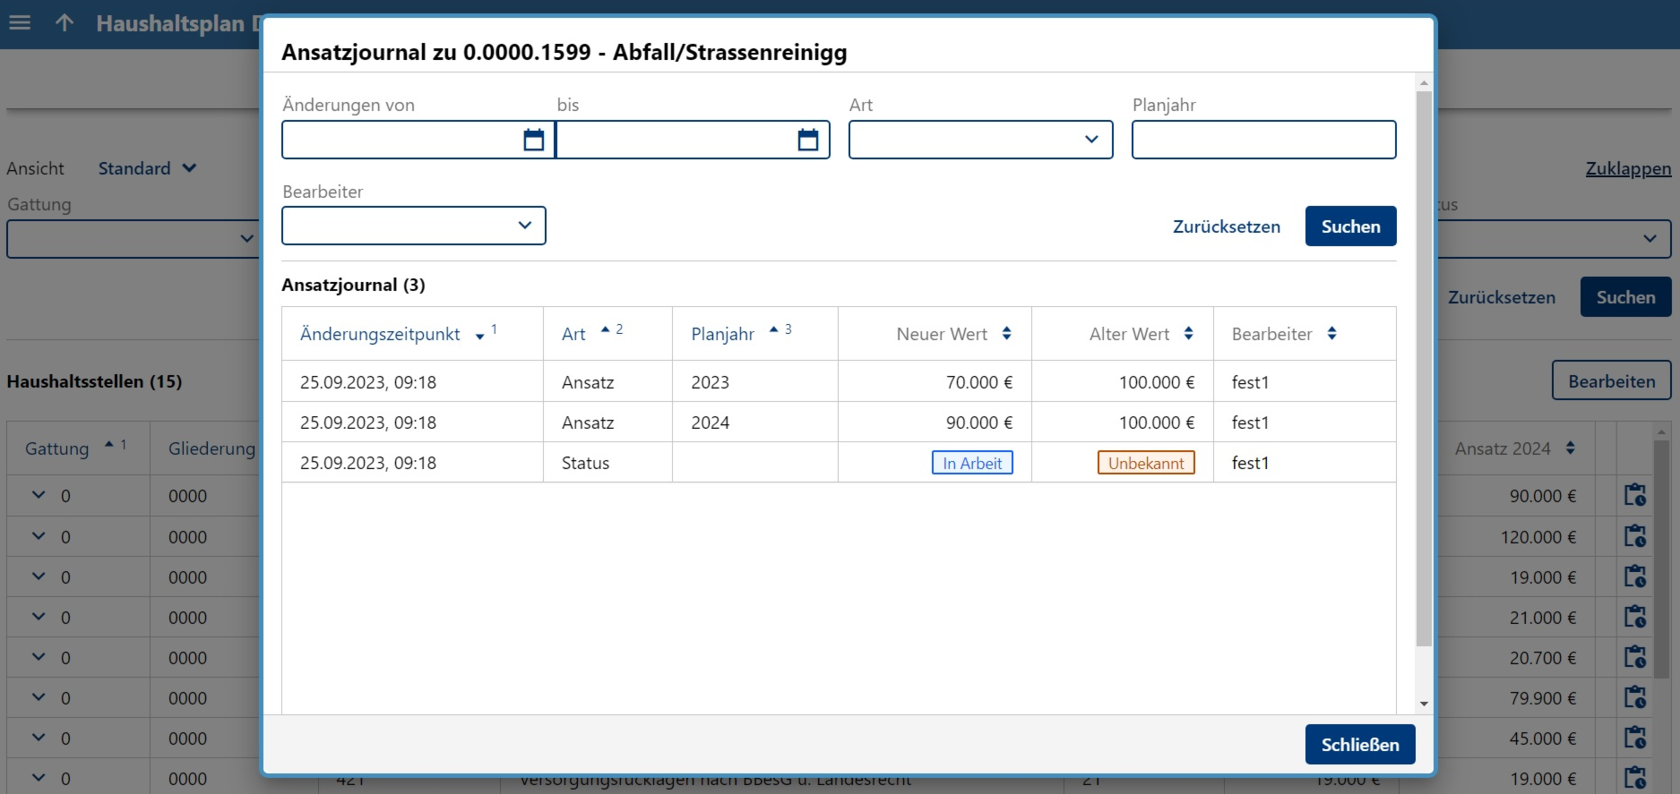
Task: Click the hamburger menu icon
Action: point(20,22)
